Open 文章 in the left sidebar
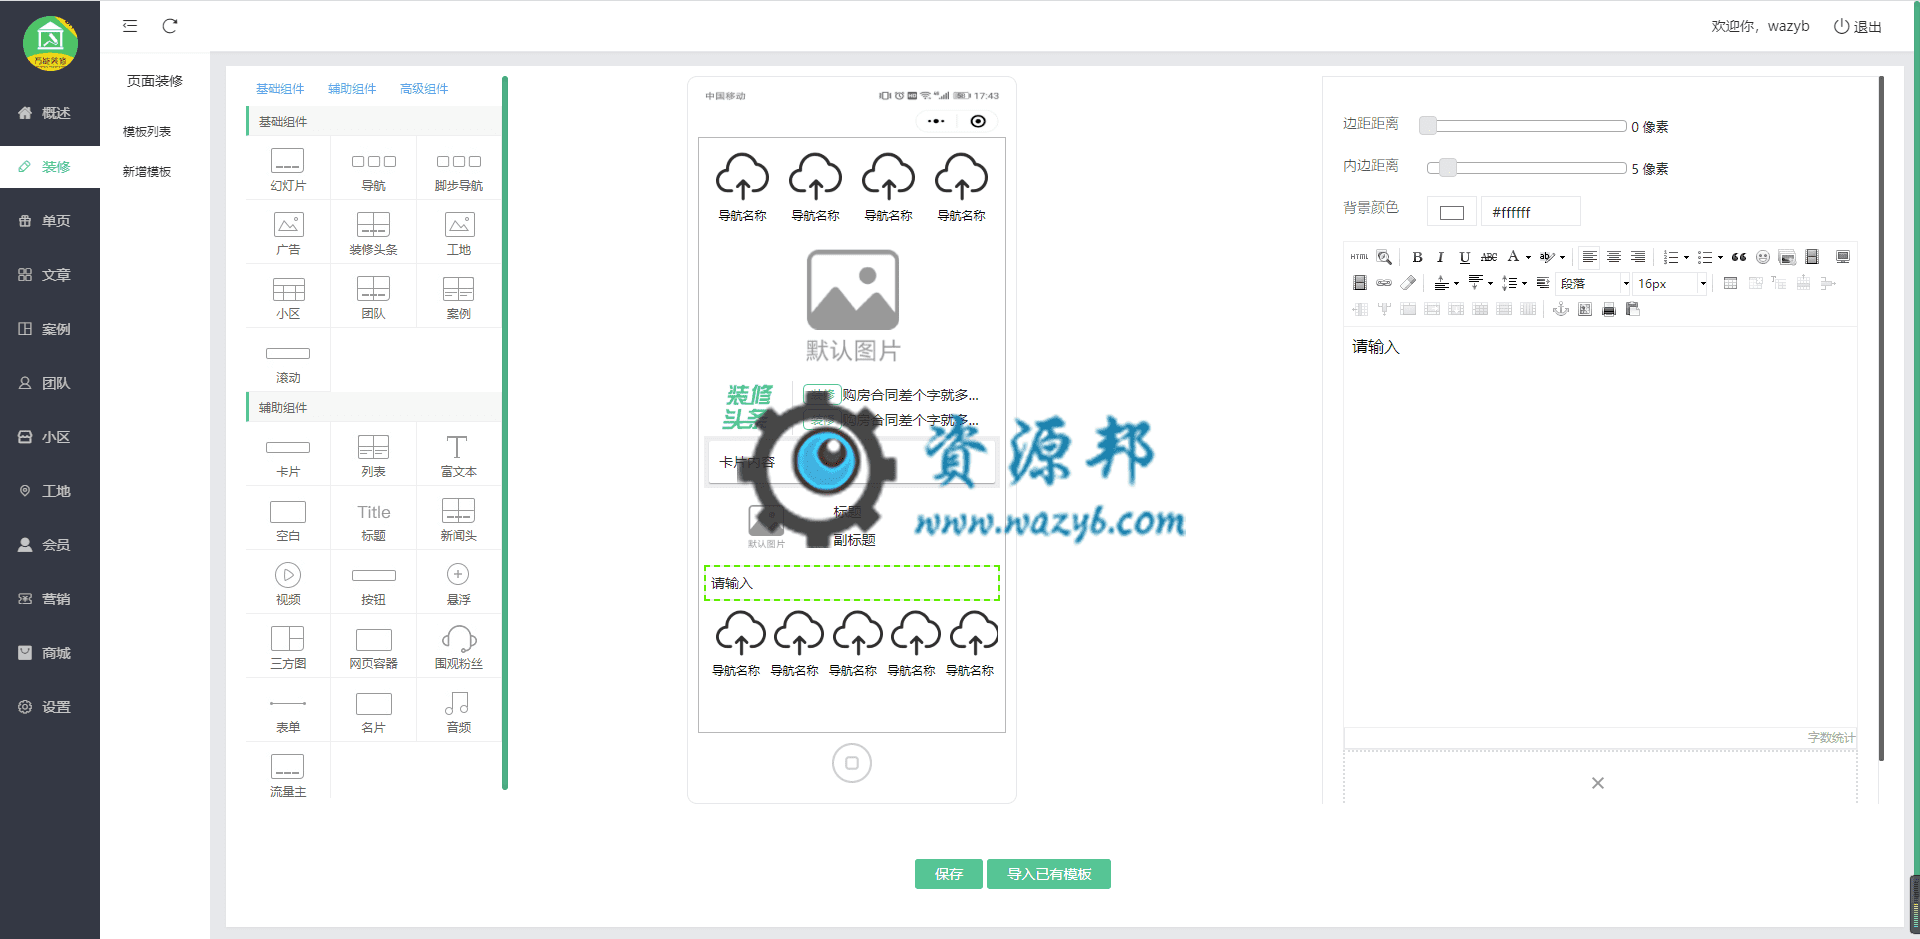The width and height of the screenshot is (1920, 939). (x=50, y=275)
